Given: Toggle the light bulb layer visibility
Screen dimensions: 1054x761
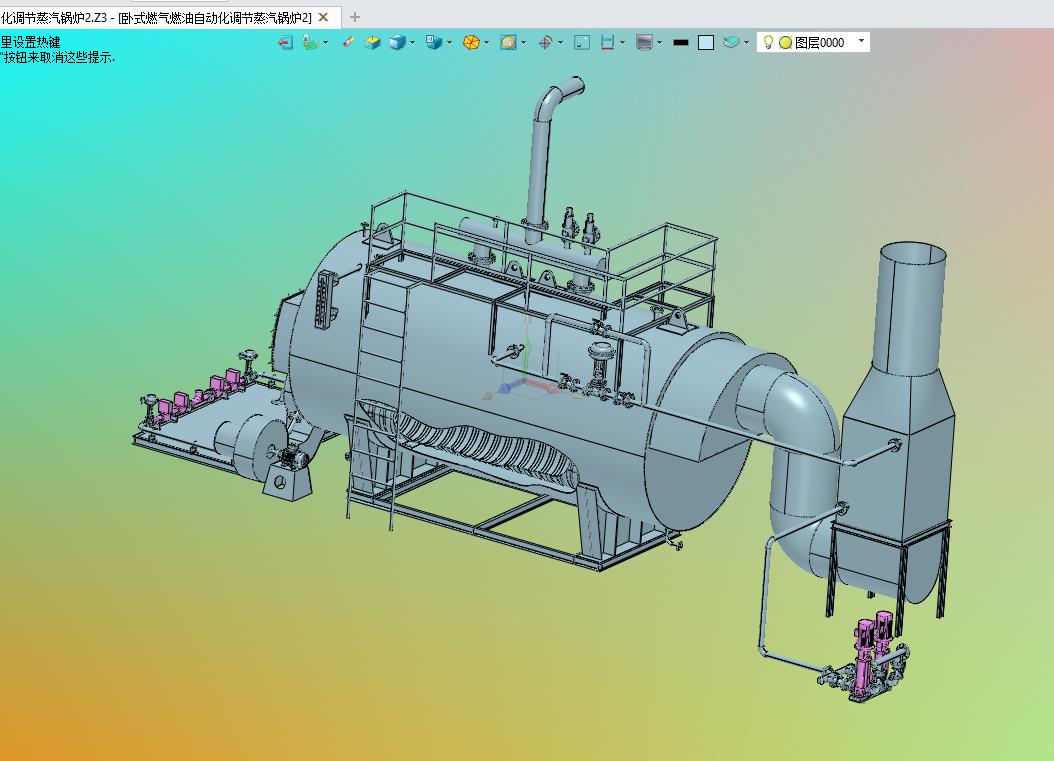Looking at the screenshot, I should point(768,42).
